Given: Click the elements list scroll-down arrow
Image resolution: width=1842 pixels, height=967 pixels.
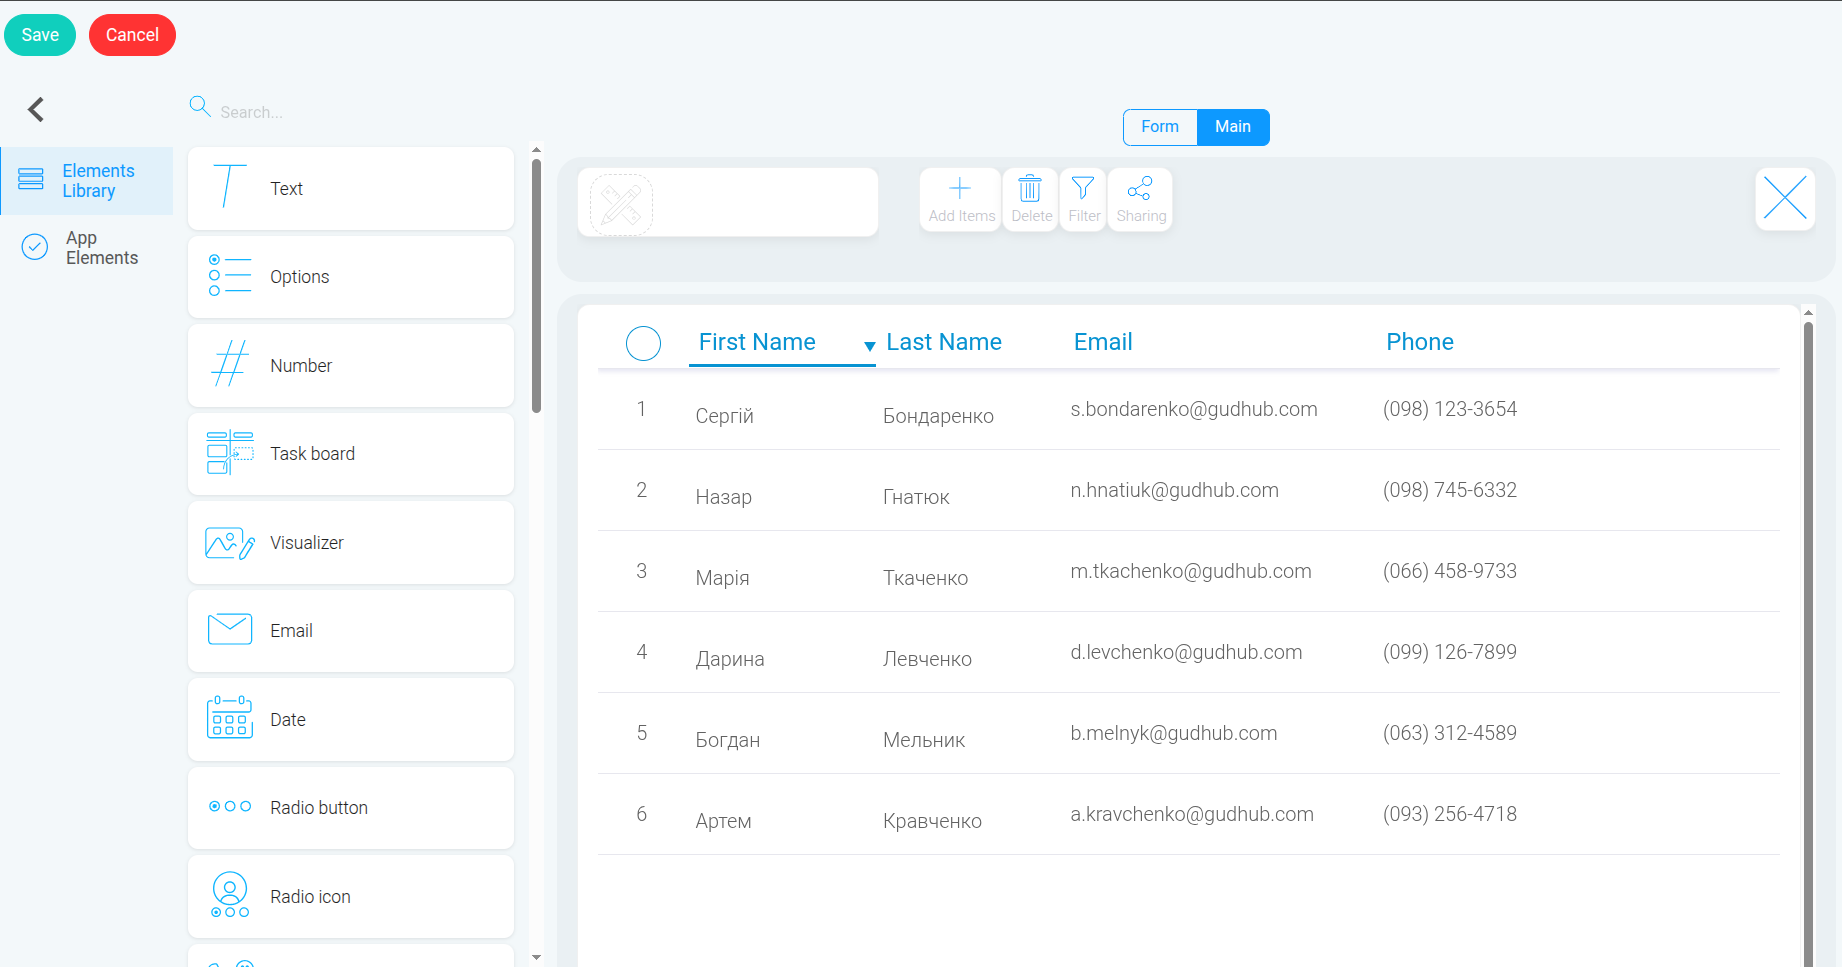Looking at the screenshot, I should pos(537,957).
